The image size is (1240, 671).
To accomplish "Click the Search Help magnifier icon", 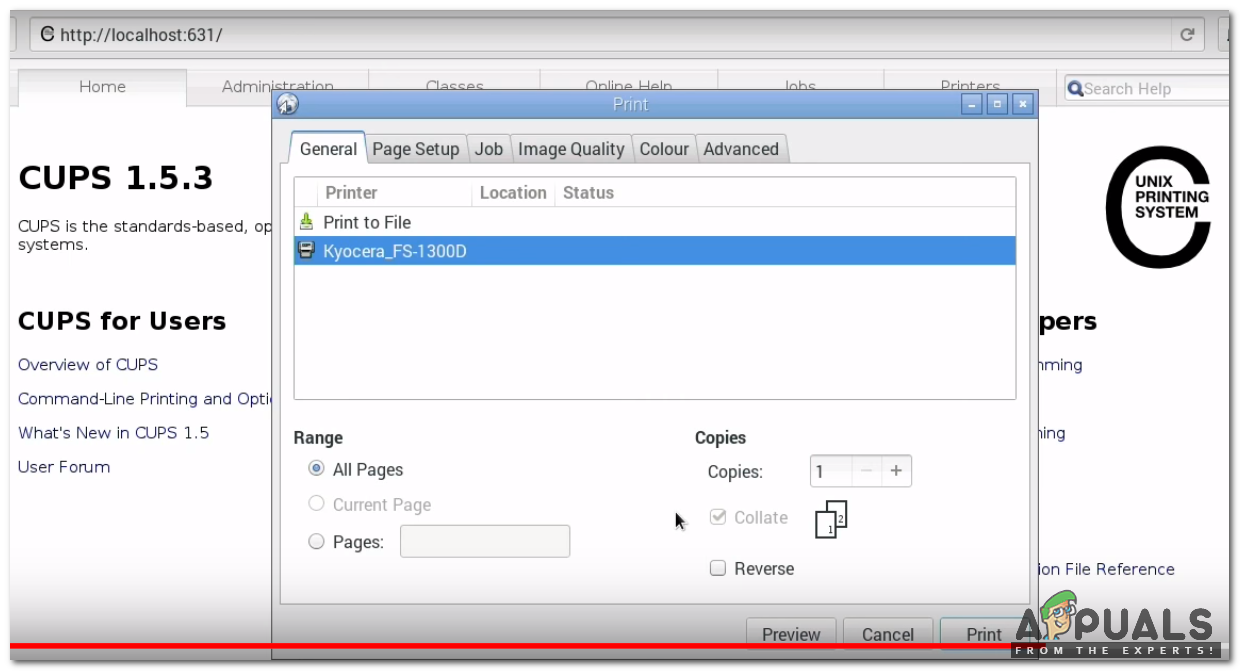I will click(1075, 89).
